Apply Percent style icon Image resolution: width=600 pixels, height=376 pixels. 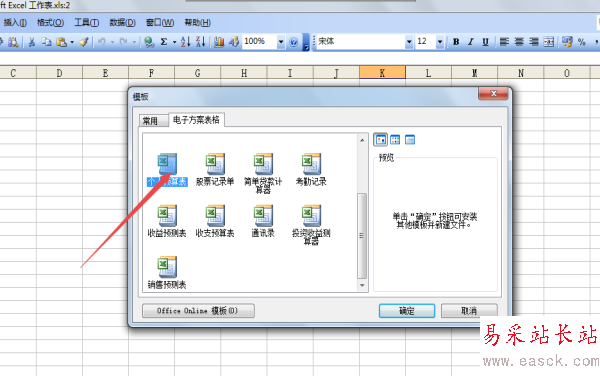coord(582,42)
